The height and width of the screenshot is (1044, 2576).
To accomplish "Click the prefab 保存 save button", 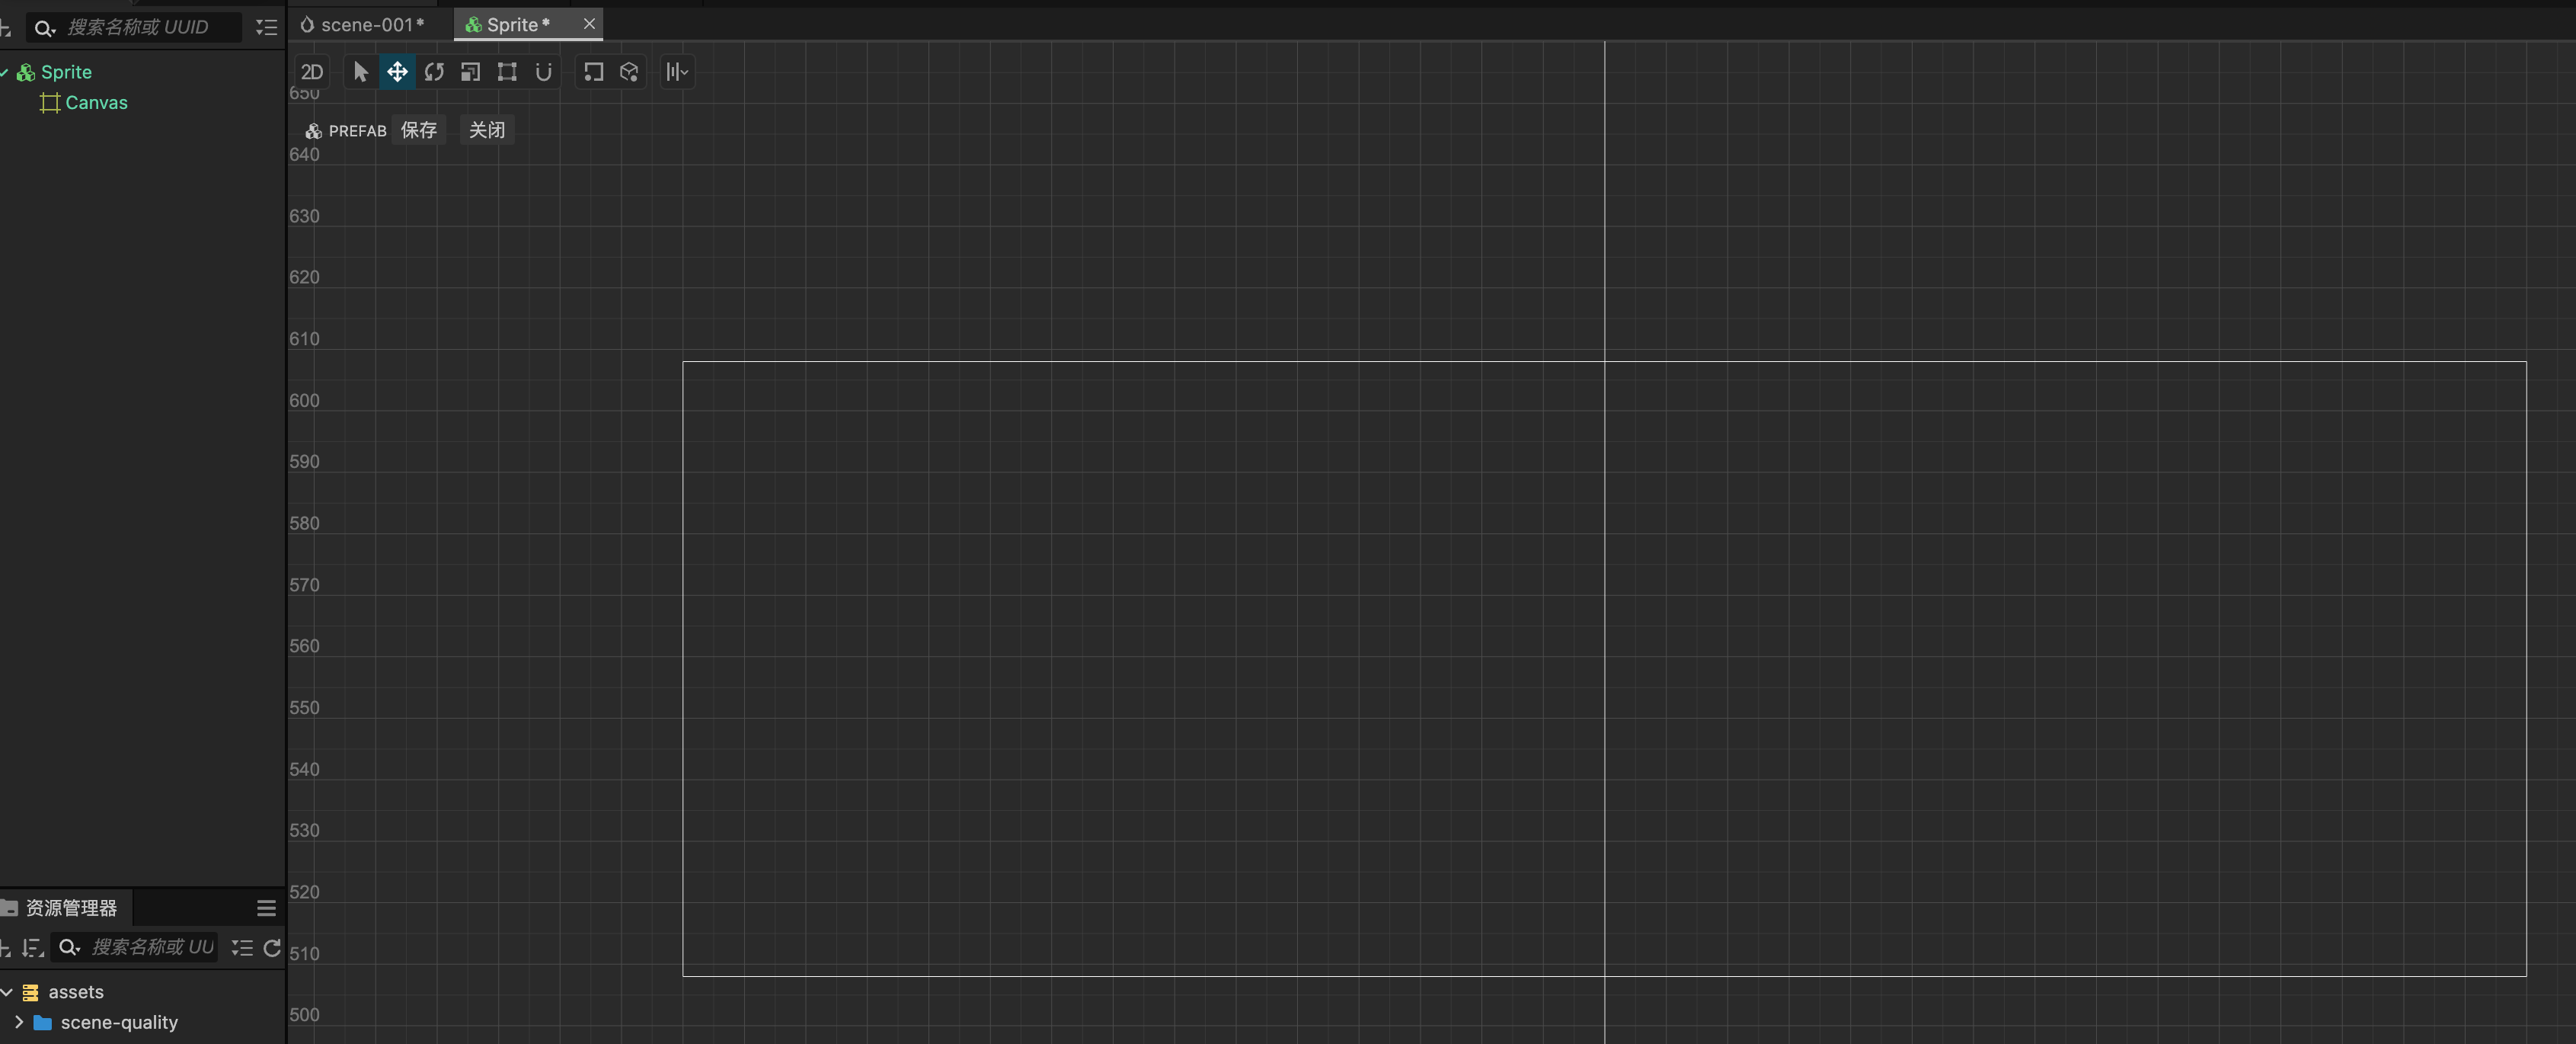I will click(x=419, y=130).
